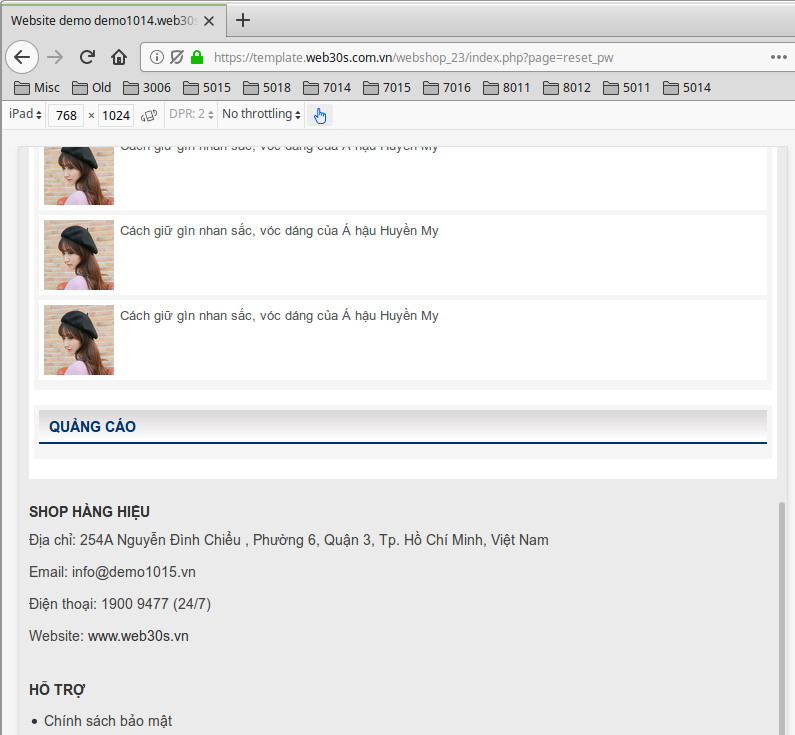The width and height of the screenshot is (795, 735).
Task: Click the Địa chỉ address line
Action: click(288, 540)
